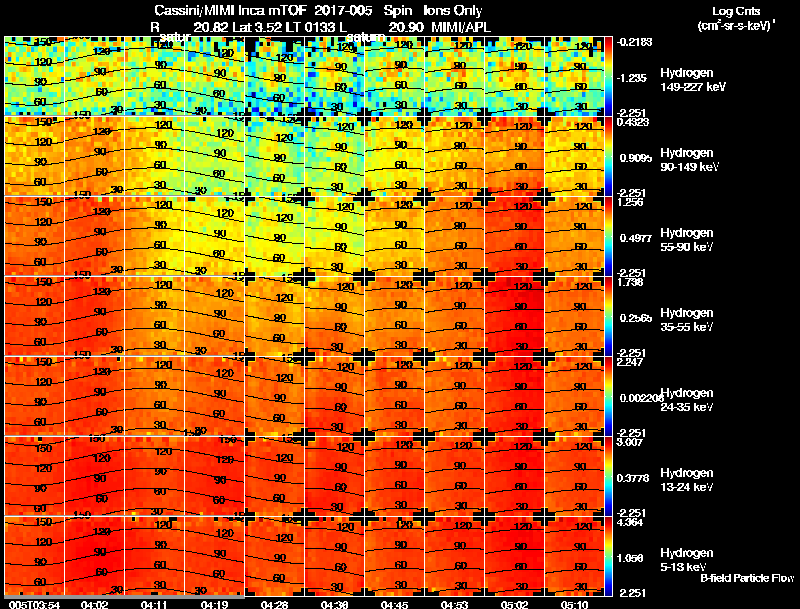Click the 0.2565 colorbar scale value
Viewport: 800px width, 609px height.
pyautogui.click(x=636, y=318)
